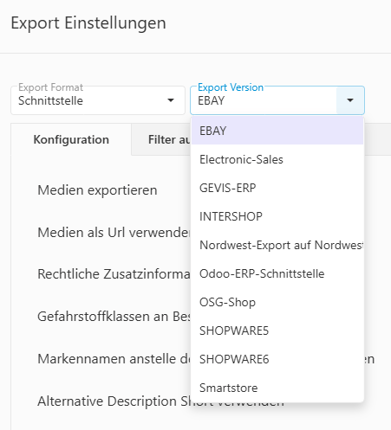391x430 pixels.
Task: Click the Schnittstelle value in Export Format
Action: pos(51,101)
